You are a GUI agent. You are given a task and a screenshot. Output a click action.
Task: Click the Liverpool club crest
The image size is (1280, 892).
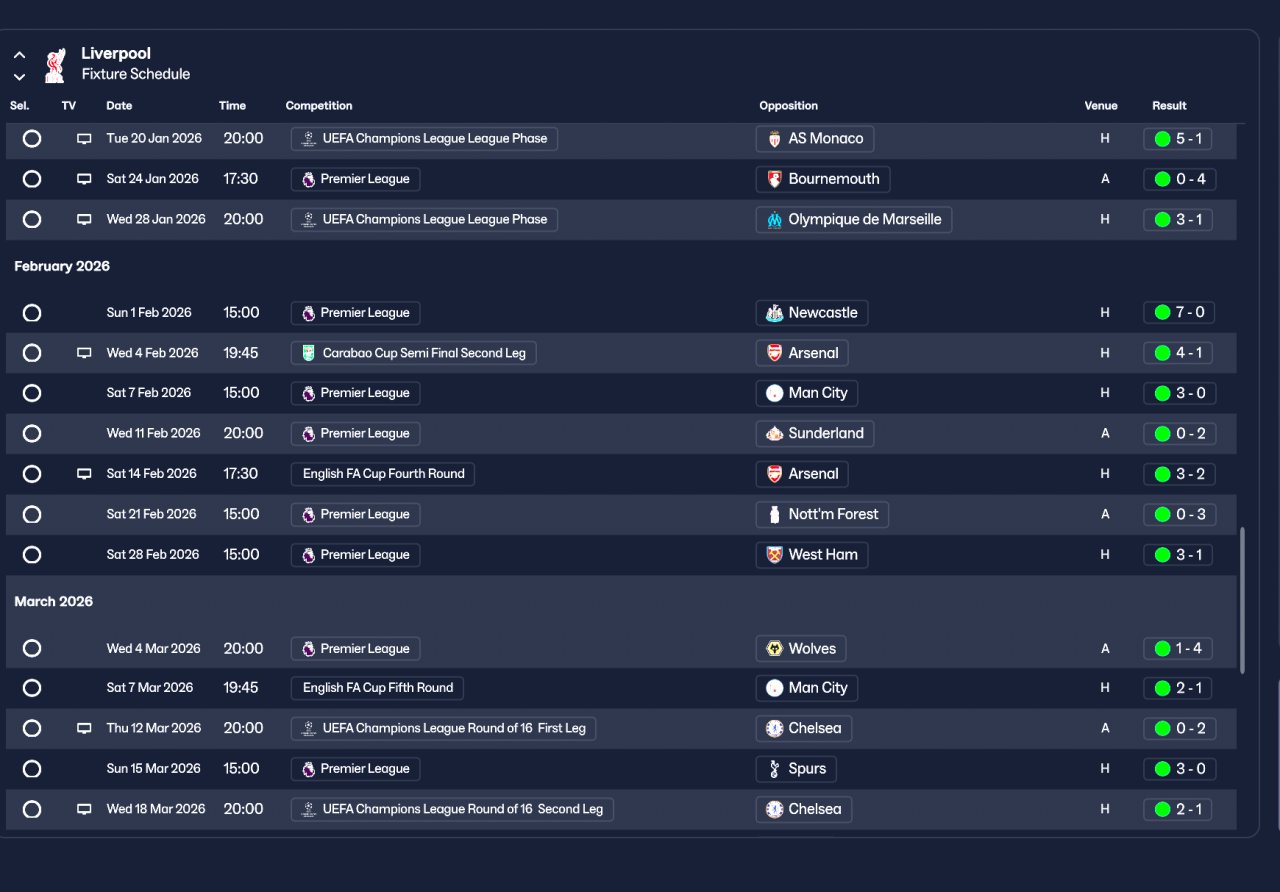pyautogui.click(x=55, y=64)
